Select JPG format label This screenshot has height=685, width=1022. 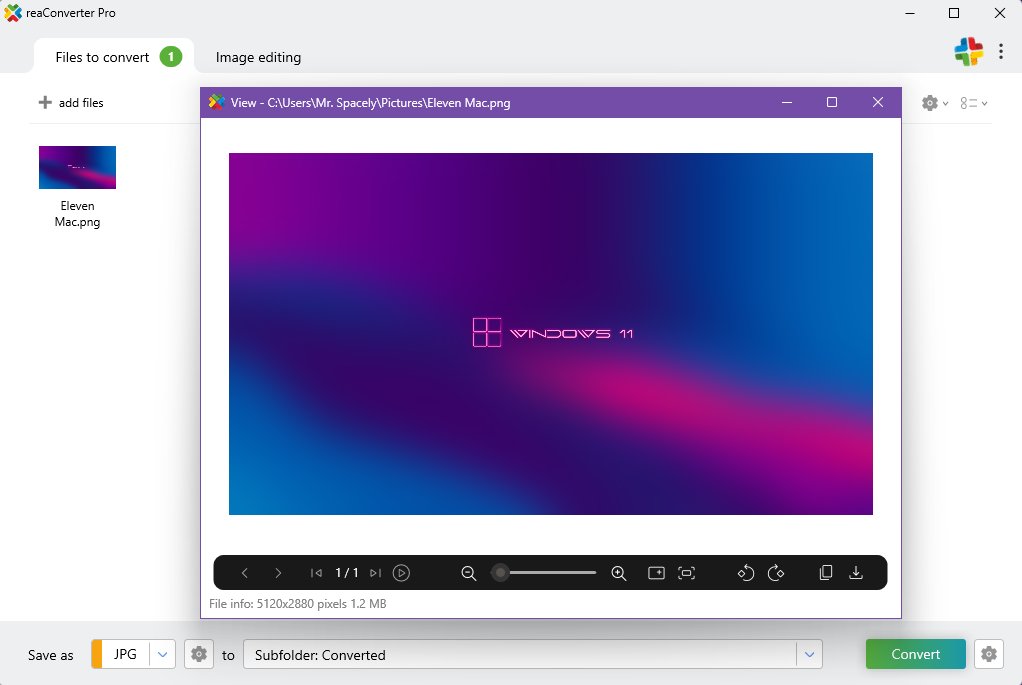125,654
